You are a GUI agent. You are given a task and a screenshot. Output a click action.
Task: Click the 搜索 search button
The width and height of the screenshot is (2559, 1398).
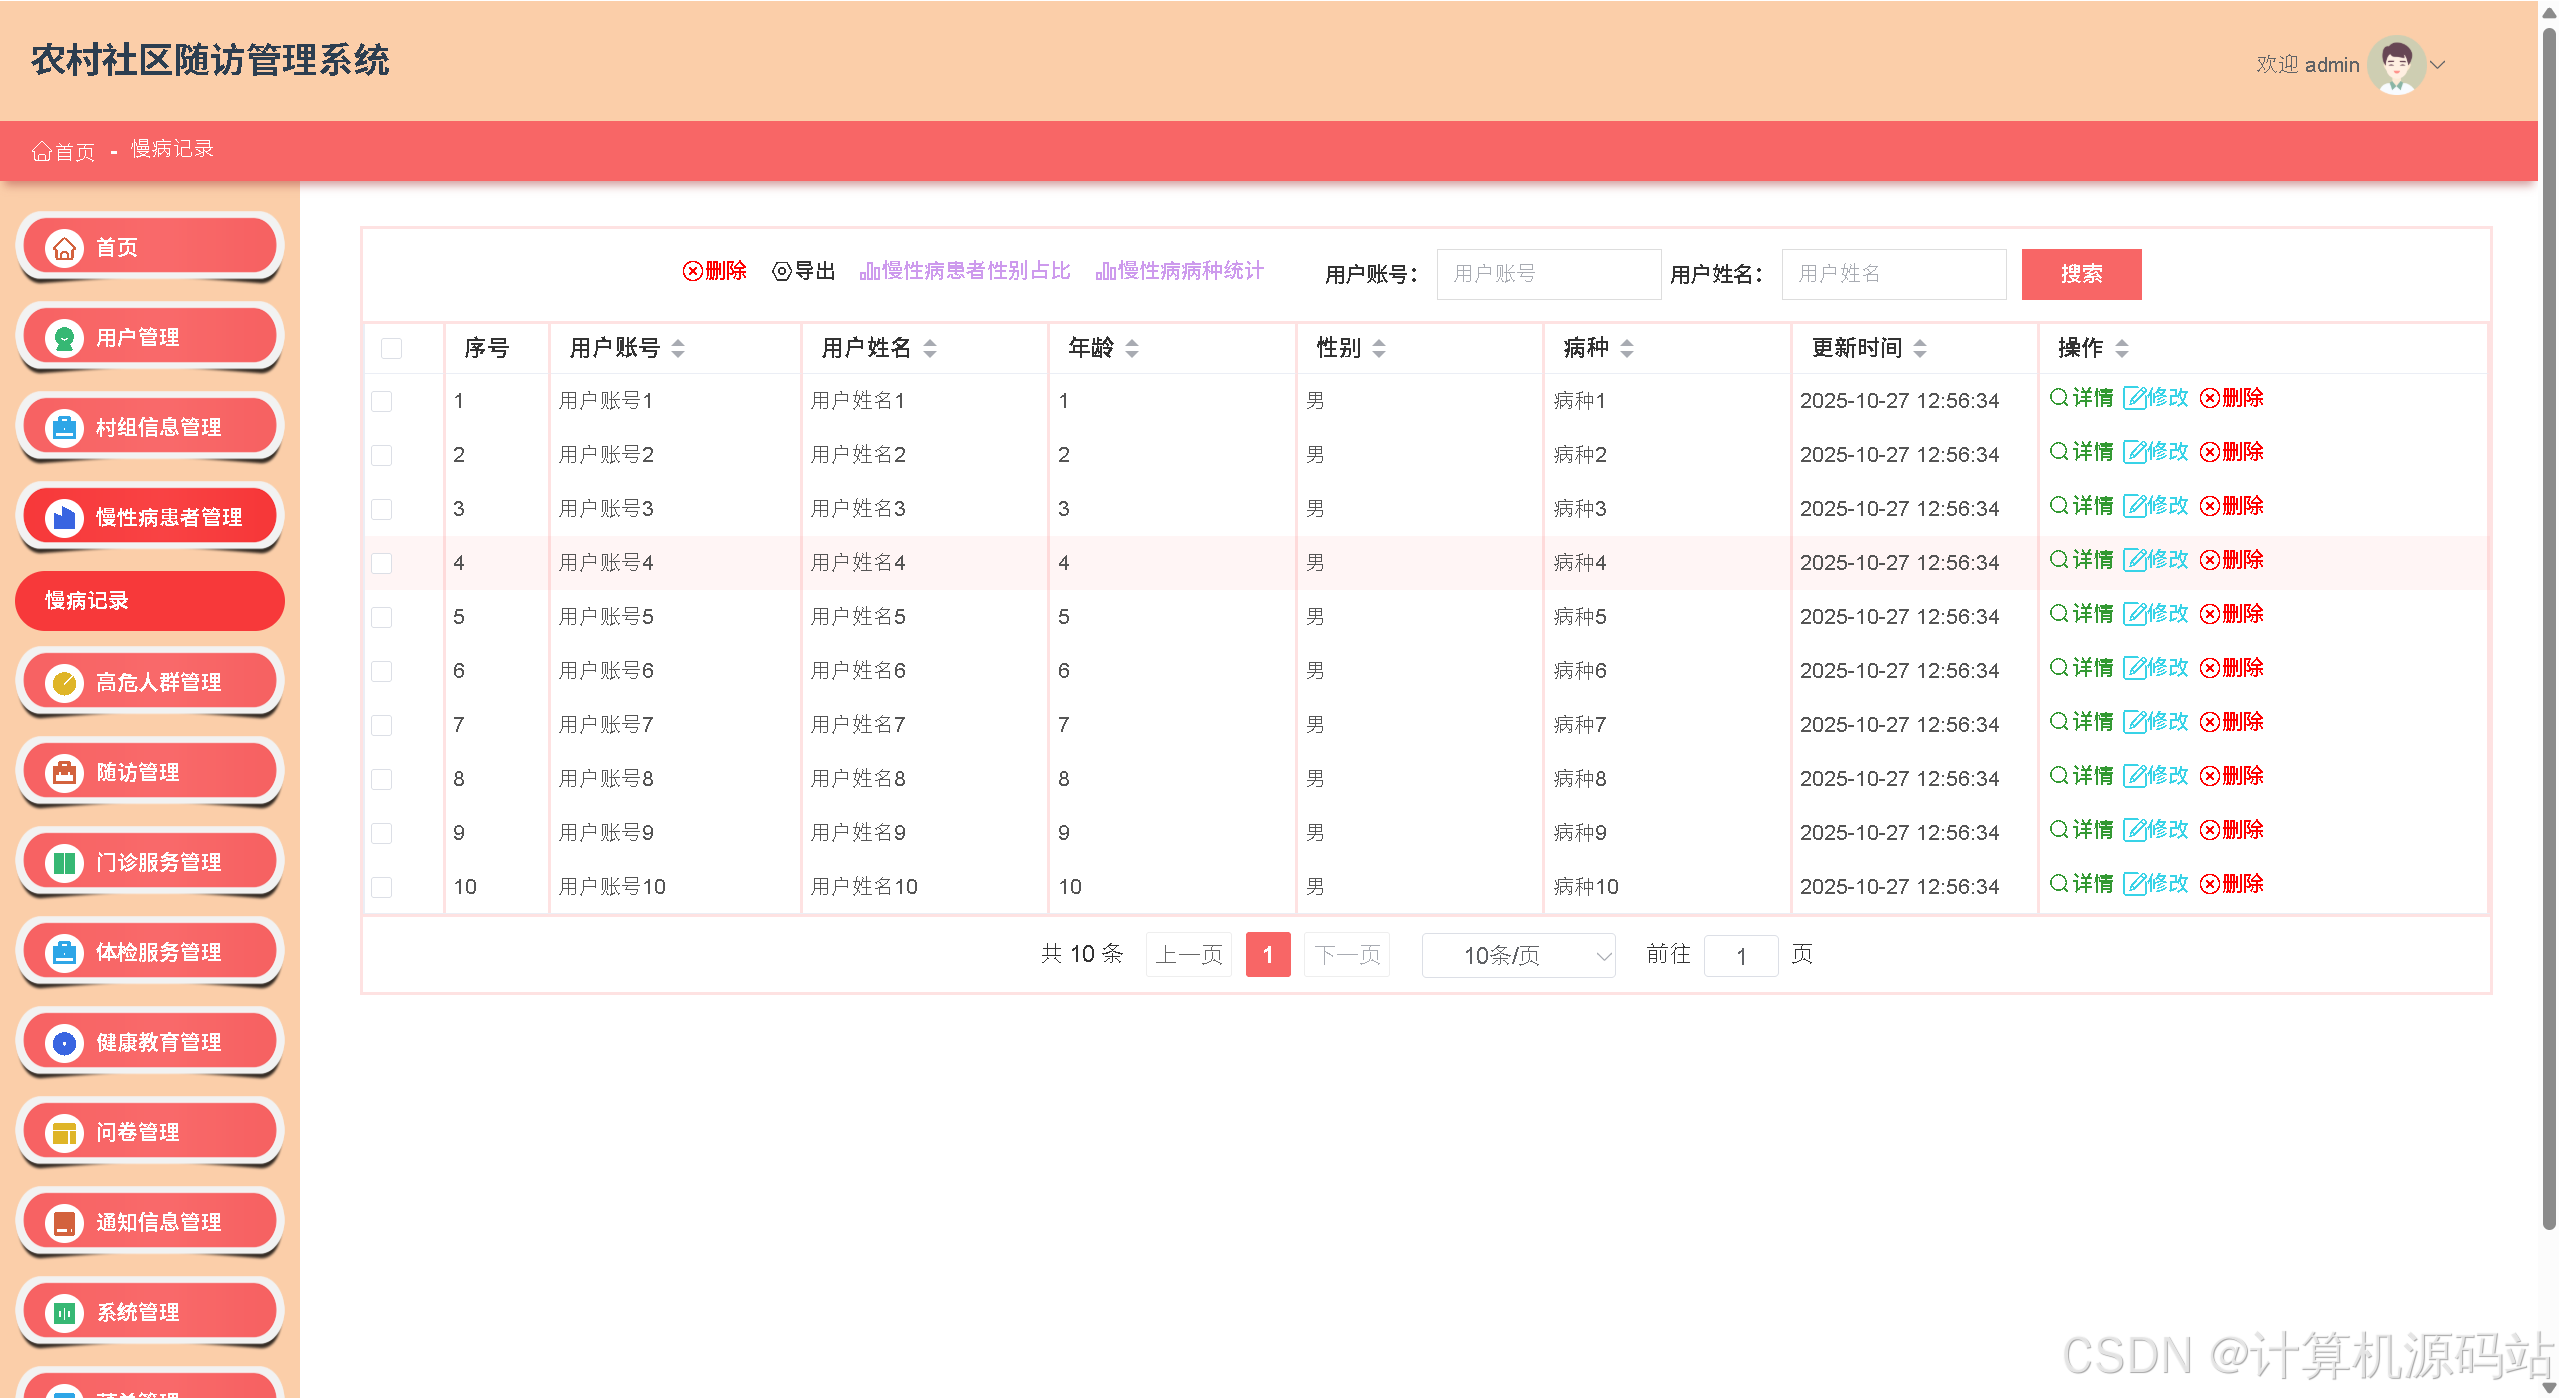coord(2081,274)
